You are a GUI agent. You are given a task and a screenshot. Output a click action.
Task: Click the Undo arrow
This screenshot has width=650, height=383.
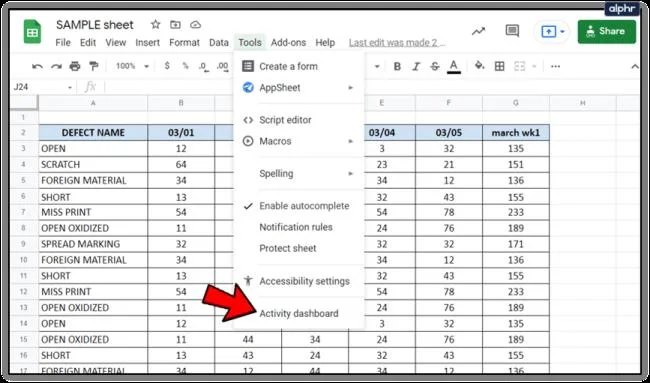(x=37, y=66)
